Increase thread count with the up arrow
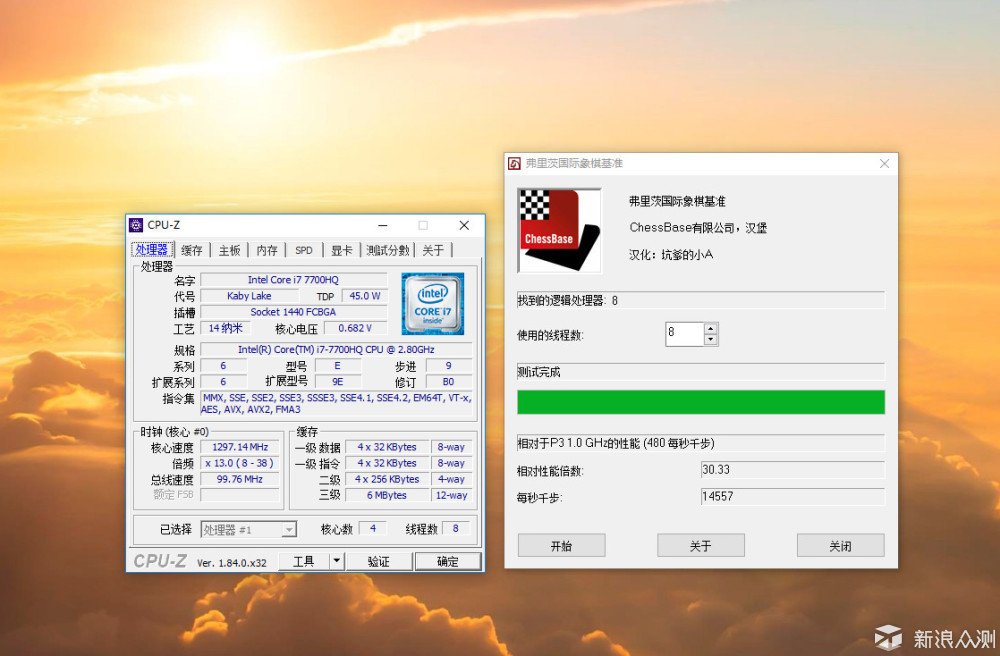The width and height of the screenshot is (1000, 656). click(x=711, y=329)
